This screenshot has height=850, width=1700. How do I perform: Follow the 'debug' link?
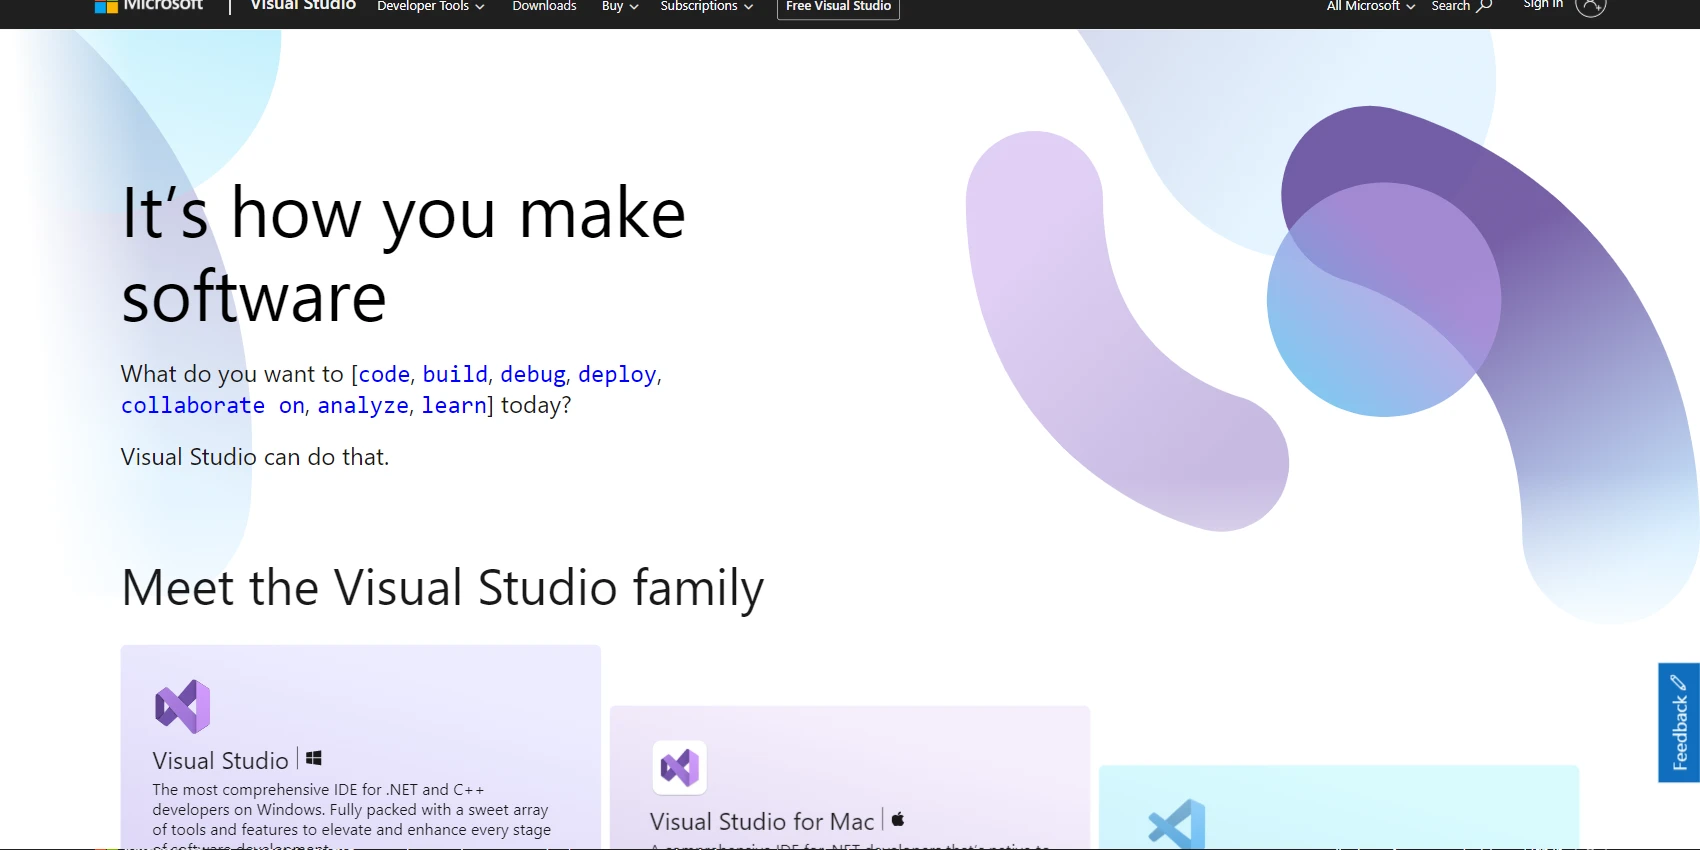pyautogui.click(x=533, y=374)
